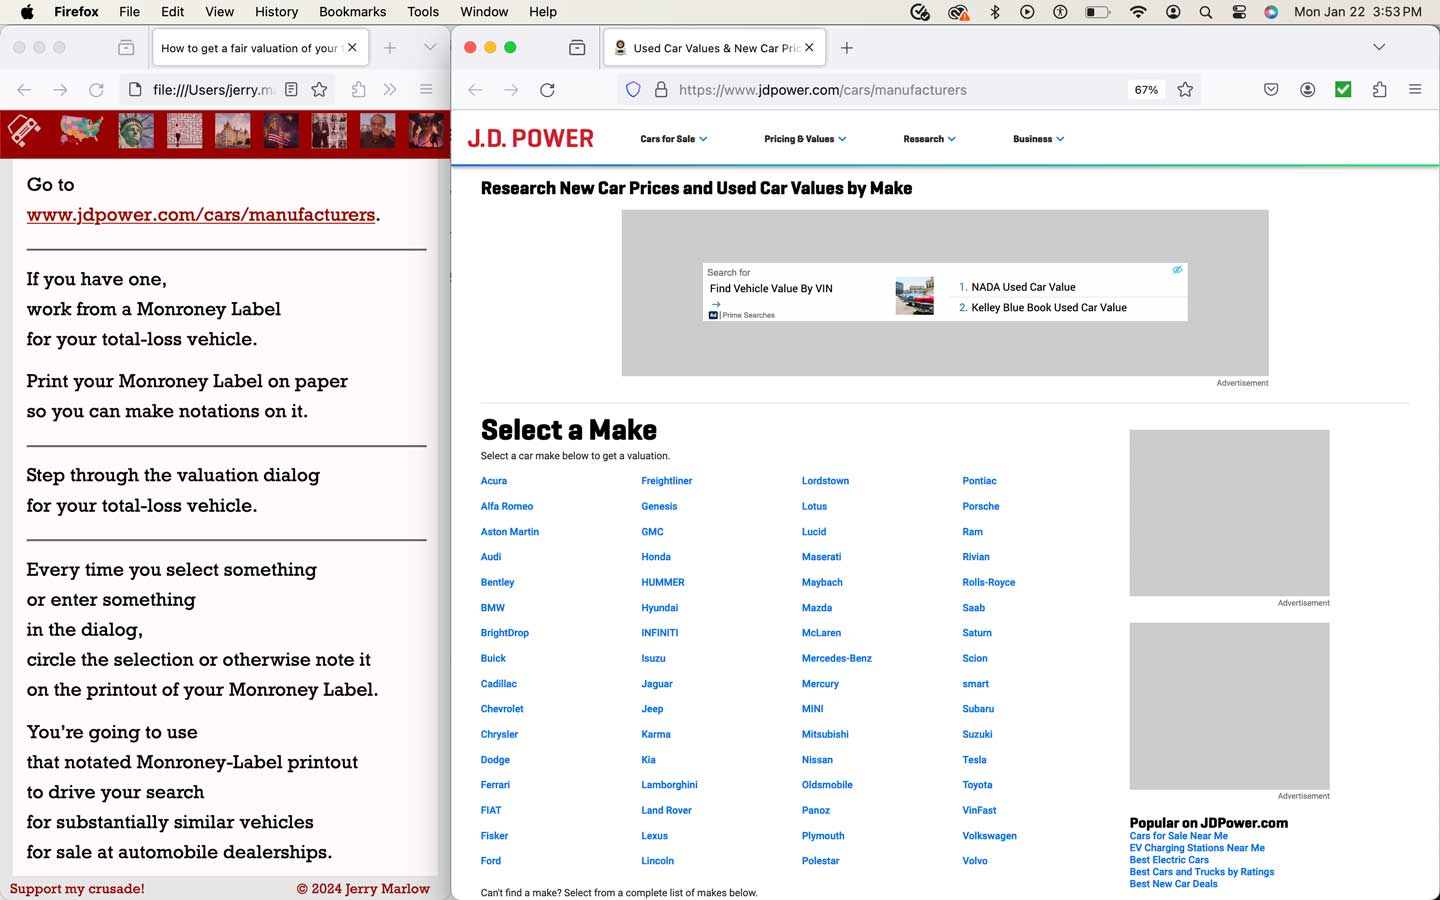Image resolution: width=1440 pixels, height=900 pixels.
Task: Open macOS Control Center icon
Action: [1239, 12]
